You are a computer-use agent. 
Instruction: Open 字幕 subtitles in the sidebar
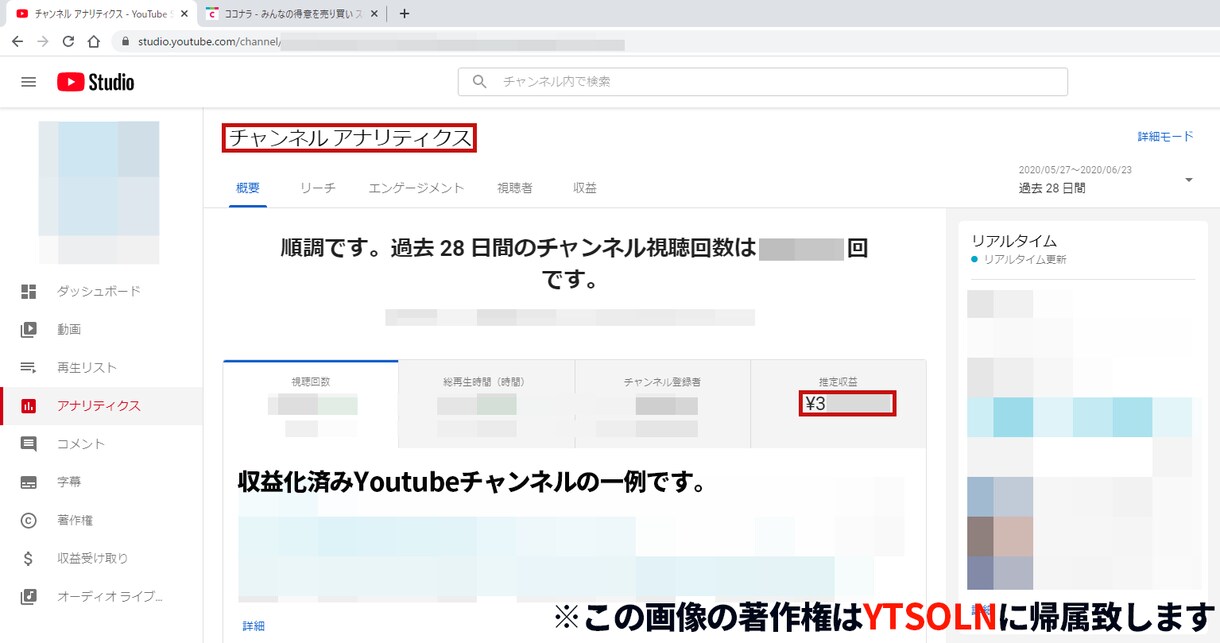(100, 481)
